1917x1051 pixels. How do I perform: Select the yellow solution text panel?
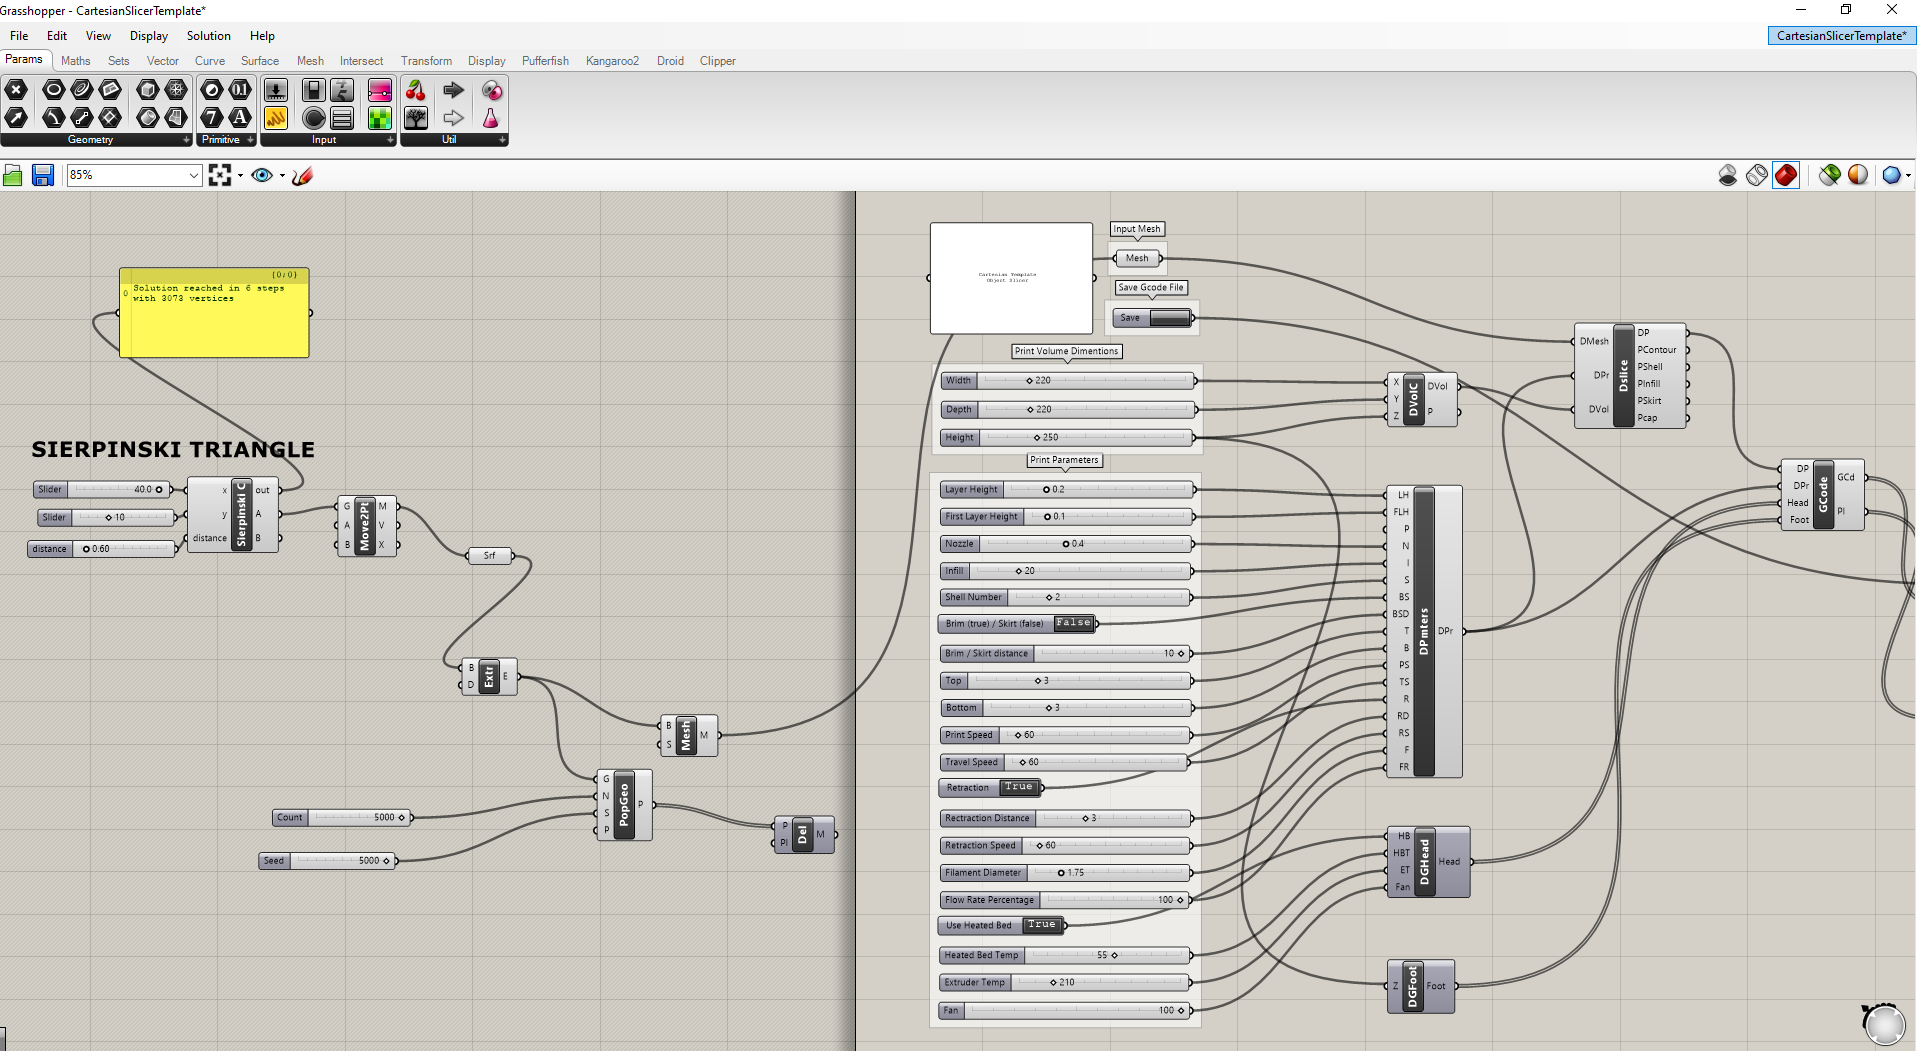(x=214, y=313)
